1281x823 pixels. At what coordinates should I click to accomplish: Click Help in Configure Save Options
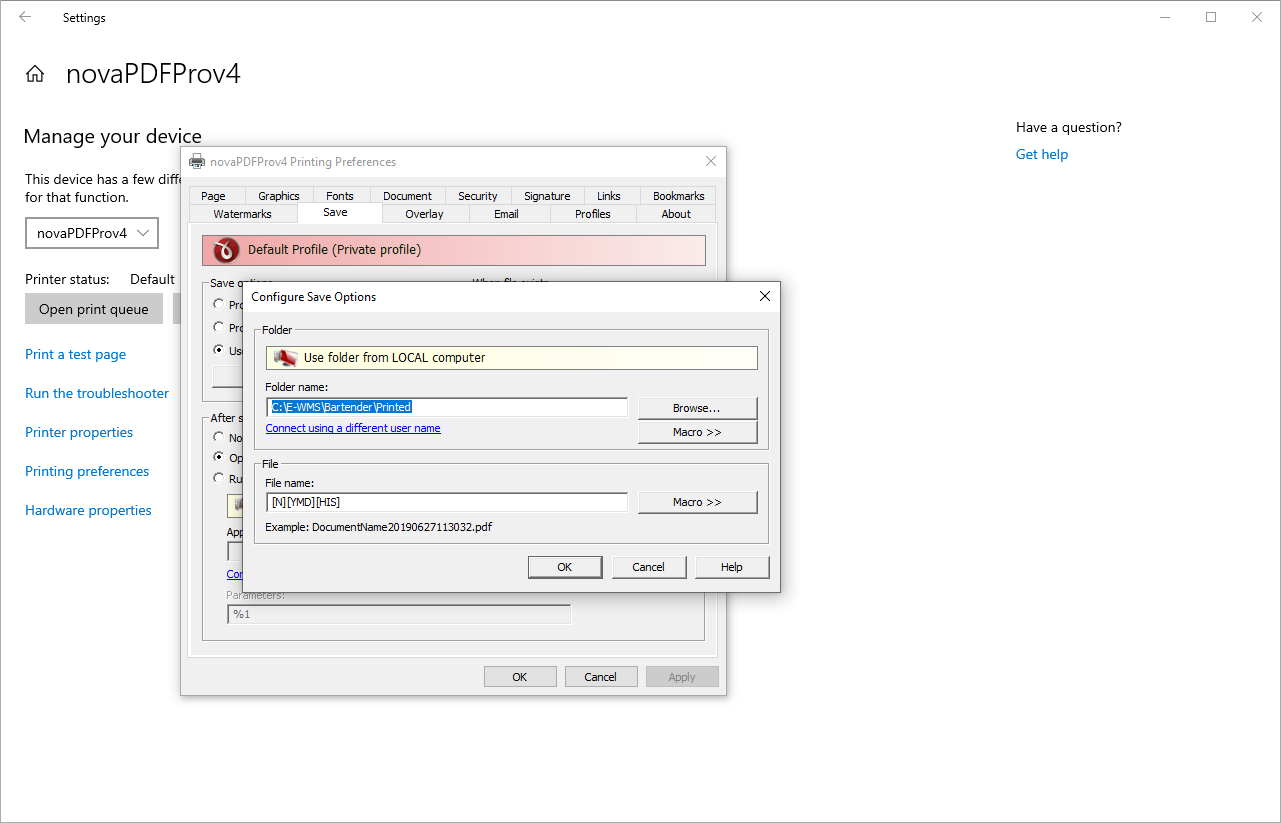click(732, 567)
